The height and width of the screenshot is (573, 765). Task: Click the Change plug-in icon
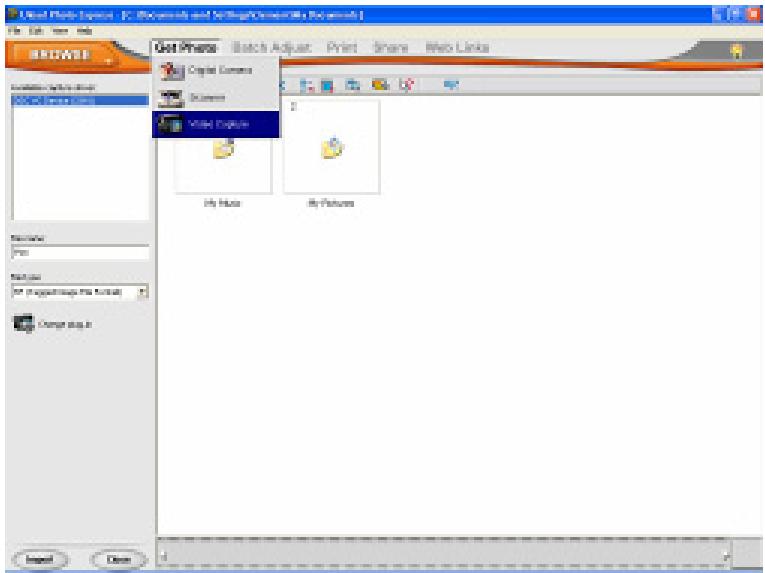23,324
